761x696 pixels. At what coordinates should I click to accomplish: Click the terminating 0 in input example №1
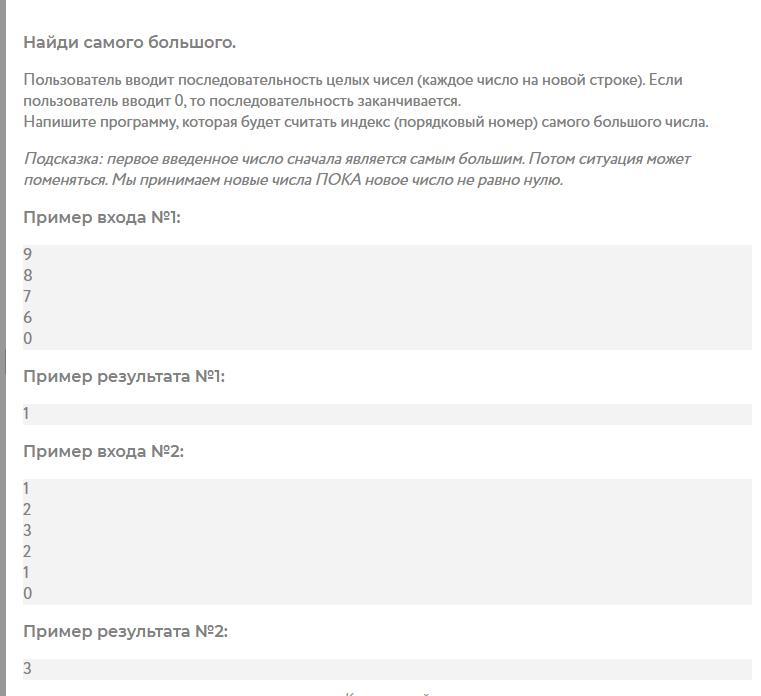28,338
